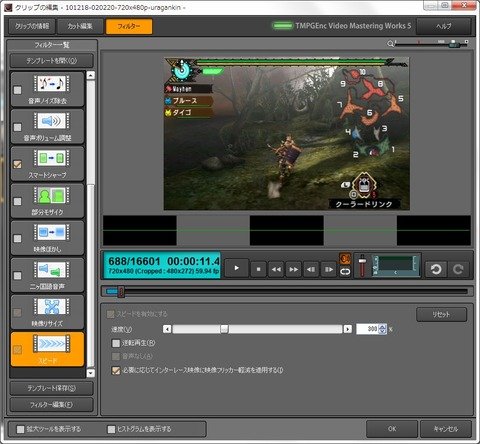Toggle the orange preview mode icon above loop
Screen dimensions: 480x444
[x=345, y=259]
